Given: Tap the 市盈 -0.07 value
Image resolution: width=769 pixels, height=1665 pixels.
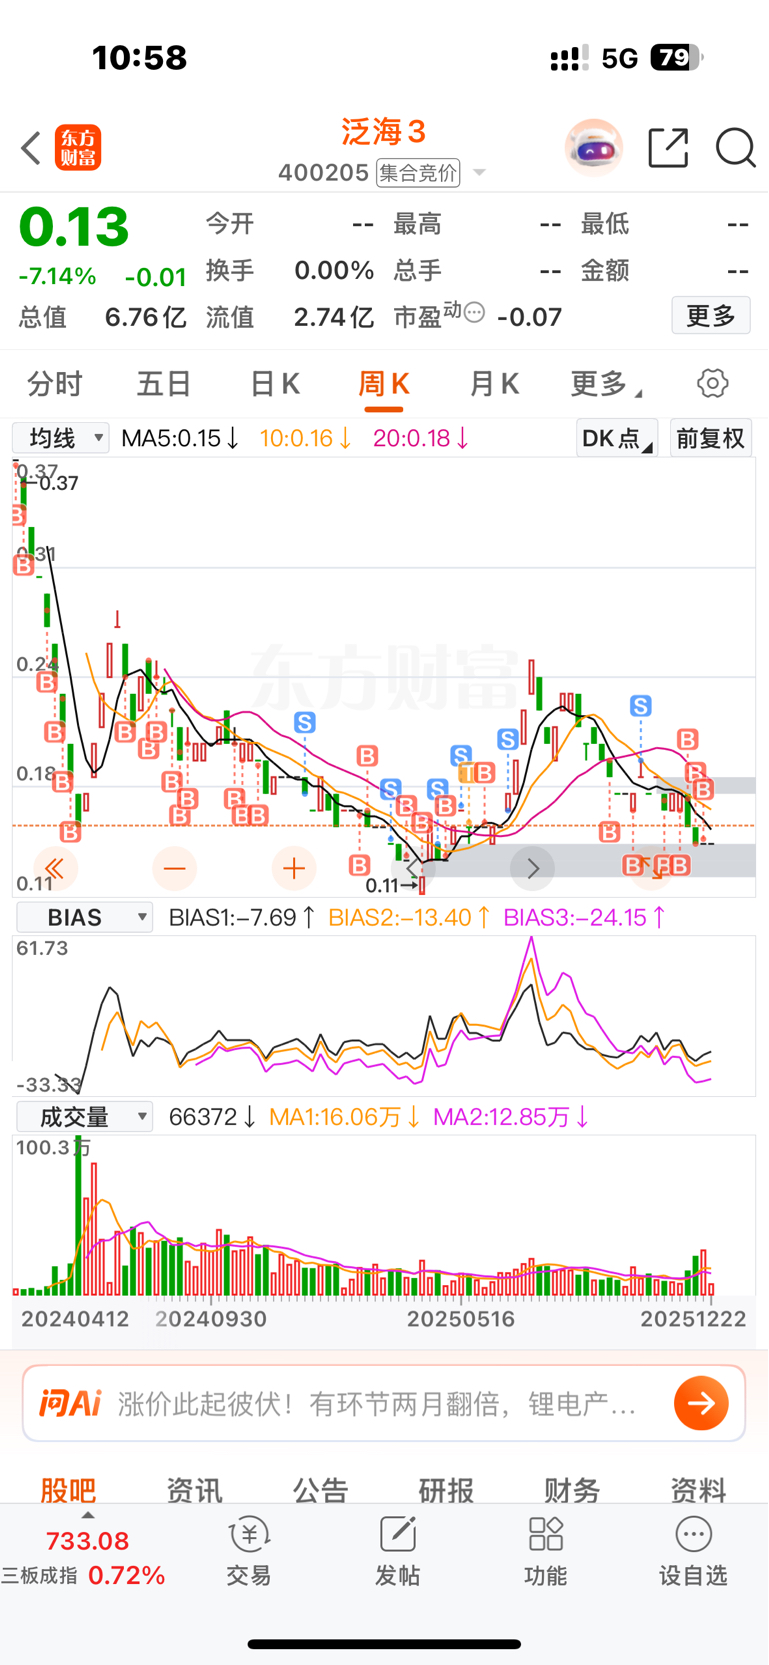Looking at the screenshot, I should pos(529,317).
